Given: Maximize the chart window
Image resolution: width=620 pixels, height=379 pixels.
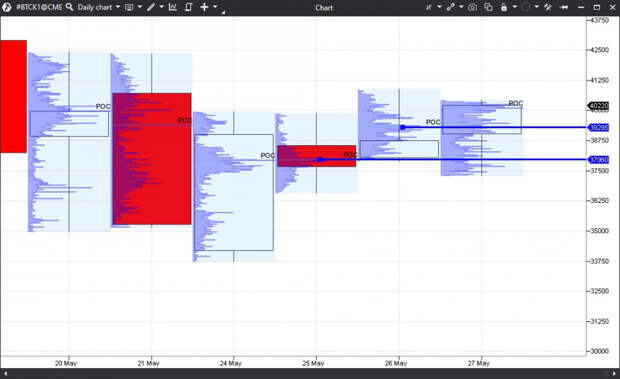Looking at the screenshot, I should pos(597,7).
